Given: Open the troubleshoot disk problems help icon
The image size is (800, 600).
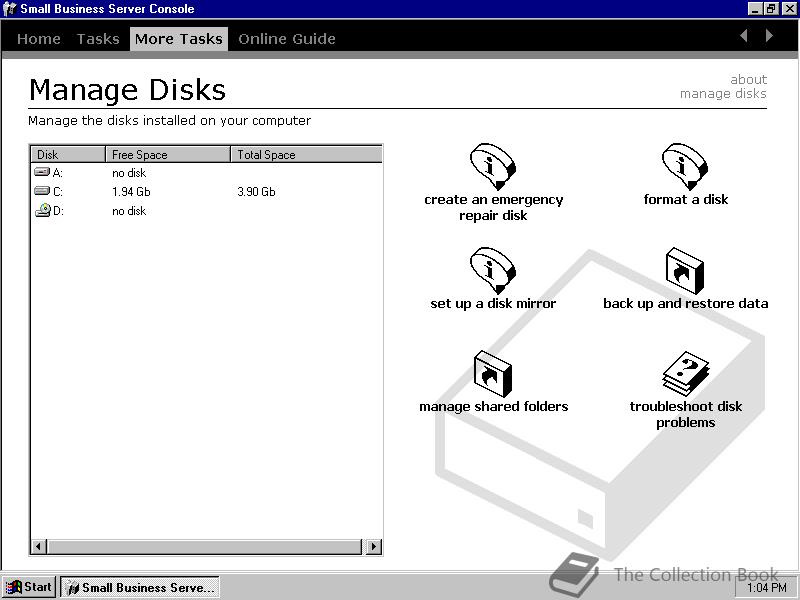Looking at the screenshot, I should (685, 374).
